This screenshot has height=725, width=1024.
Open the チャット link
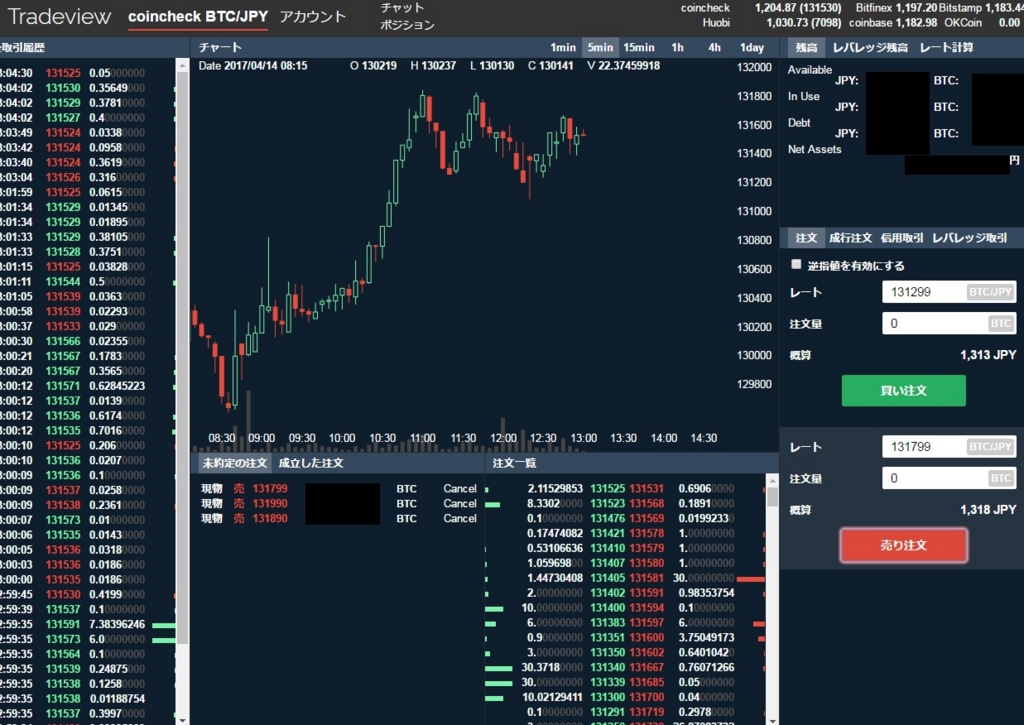[402, 8]
